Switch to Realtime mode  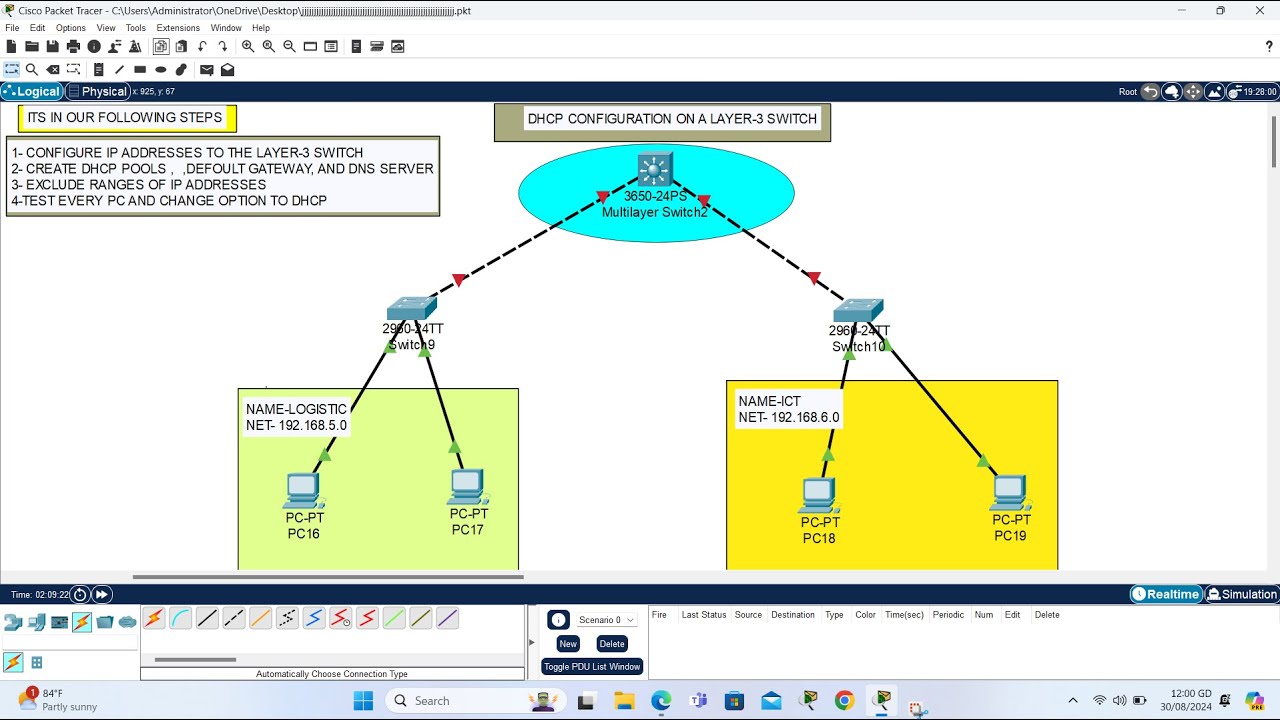[x=1166, y=594]
